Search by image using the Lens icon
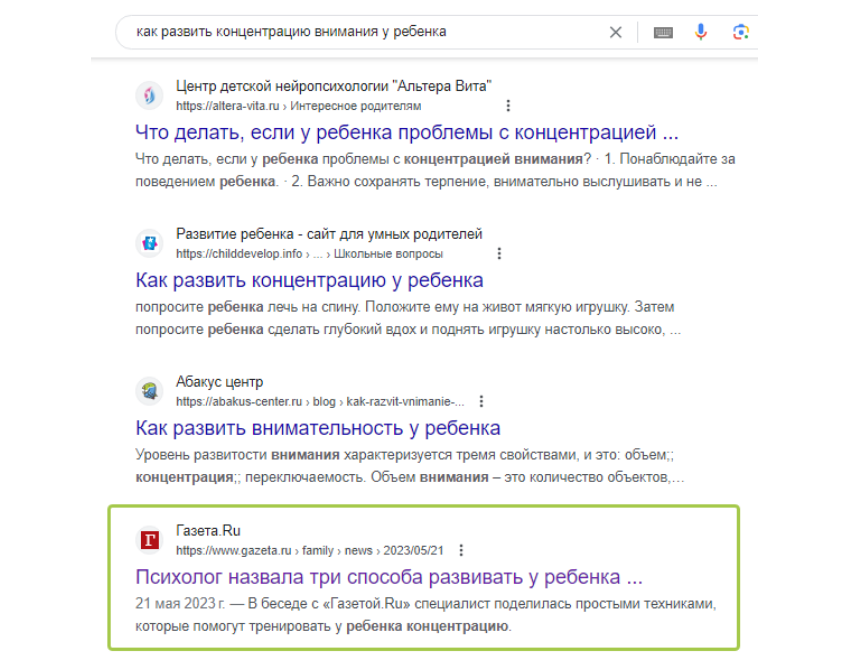This screenshot has height=662, width=842. pos(740,32)
